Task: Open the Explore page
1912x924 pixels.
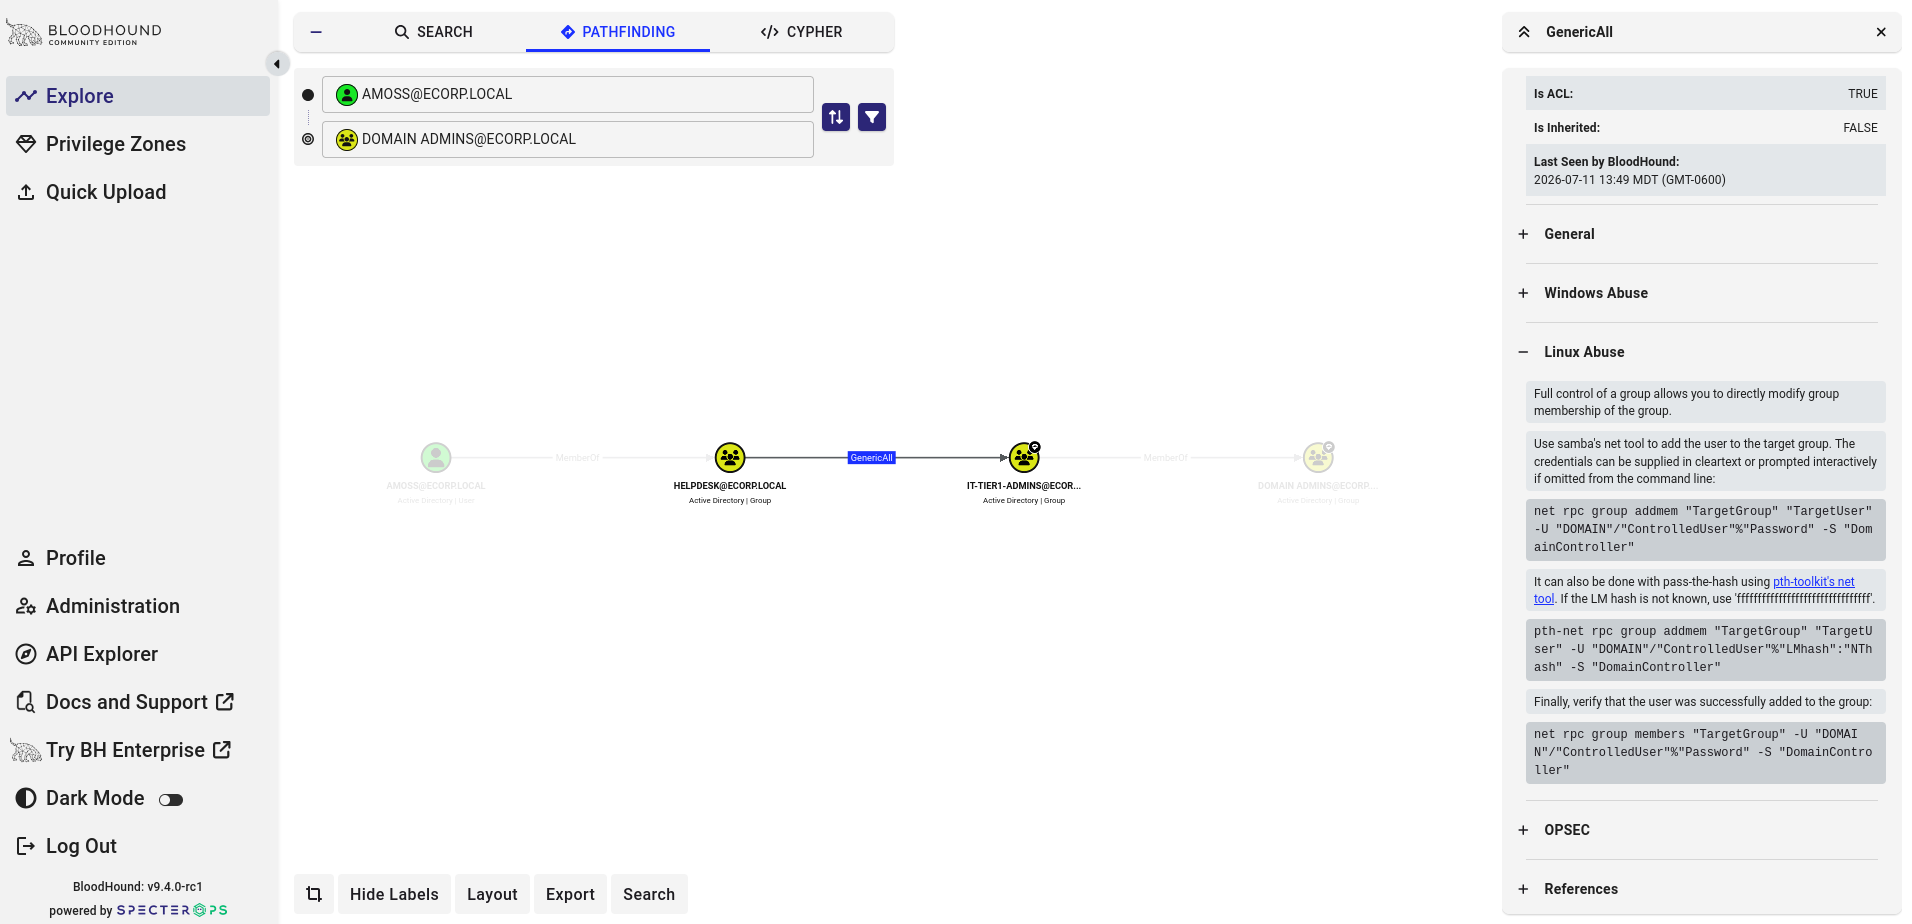Action: click(138, 96)
